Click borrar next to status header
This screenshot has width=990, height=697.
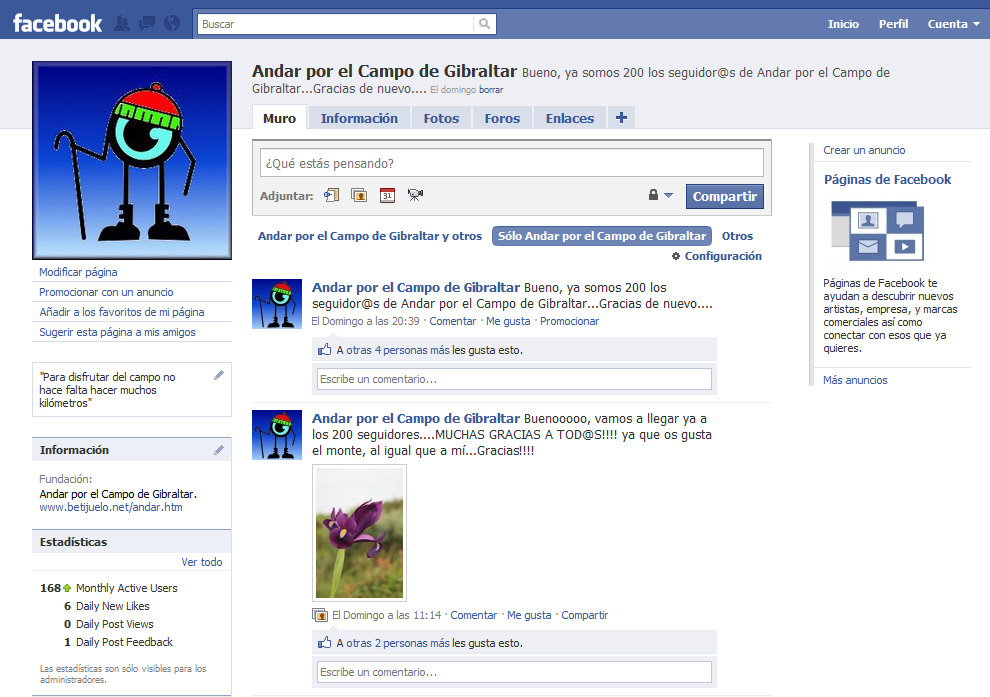(x=491, y=90)
